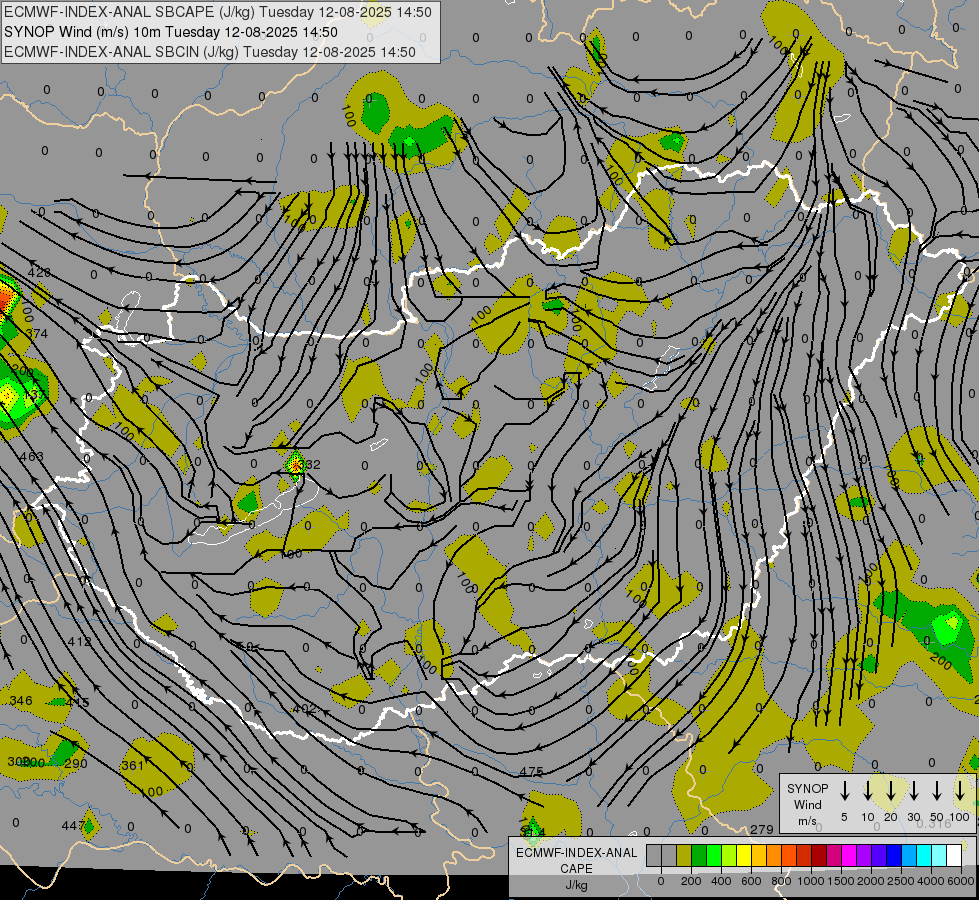The width and height of the screenshot is (979, 900).
Task: Click the map value 374
Action: click(37, 334)
